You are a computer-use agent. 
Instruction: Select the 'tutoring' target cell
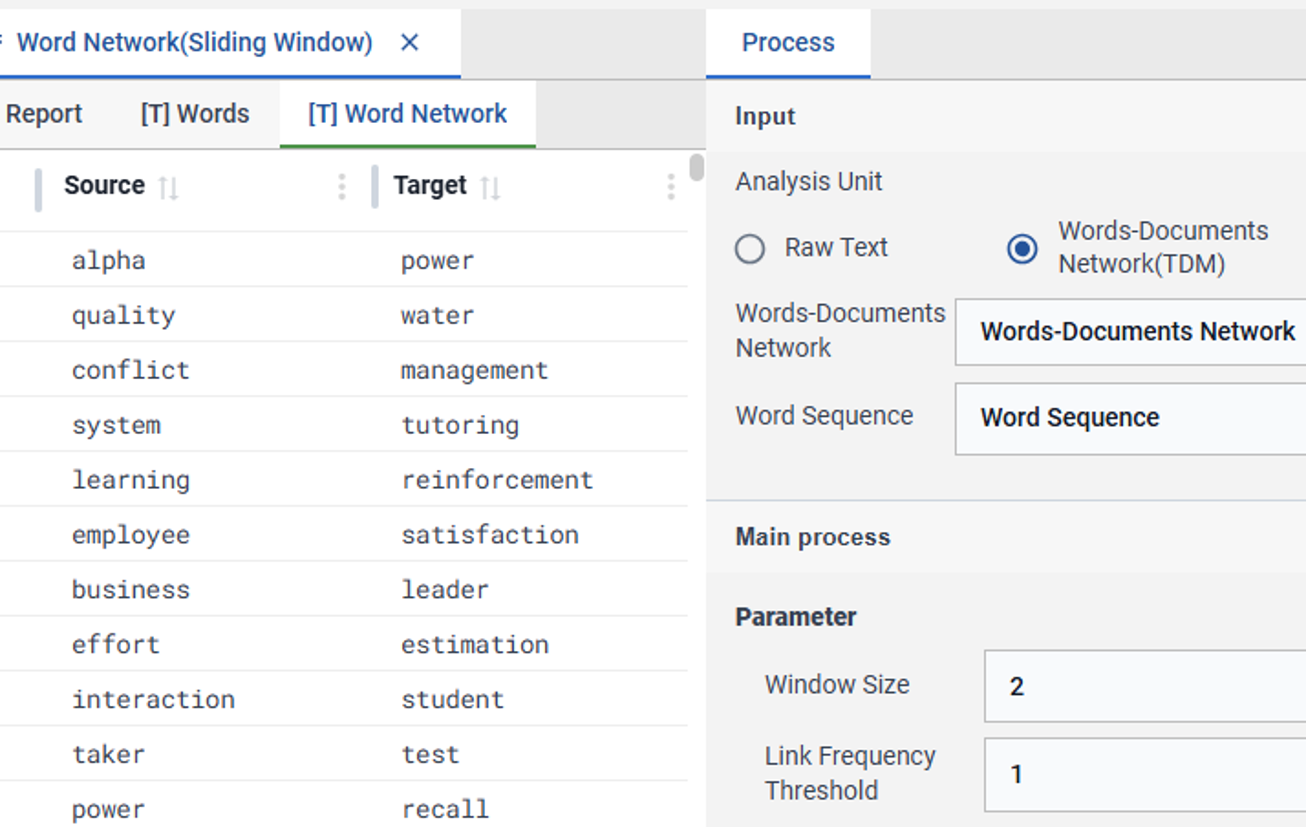(x=460, y=425)
